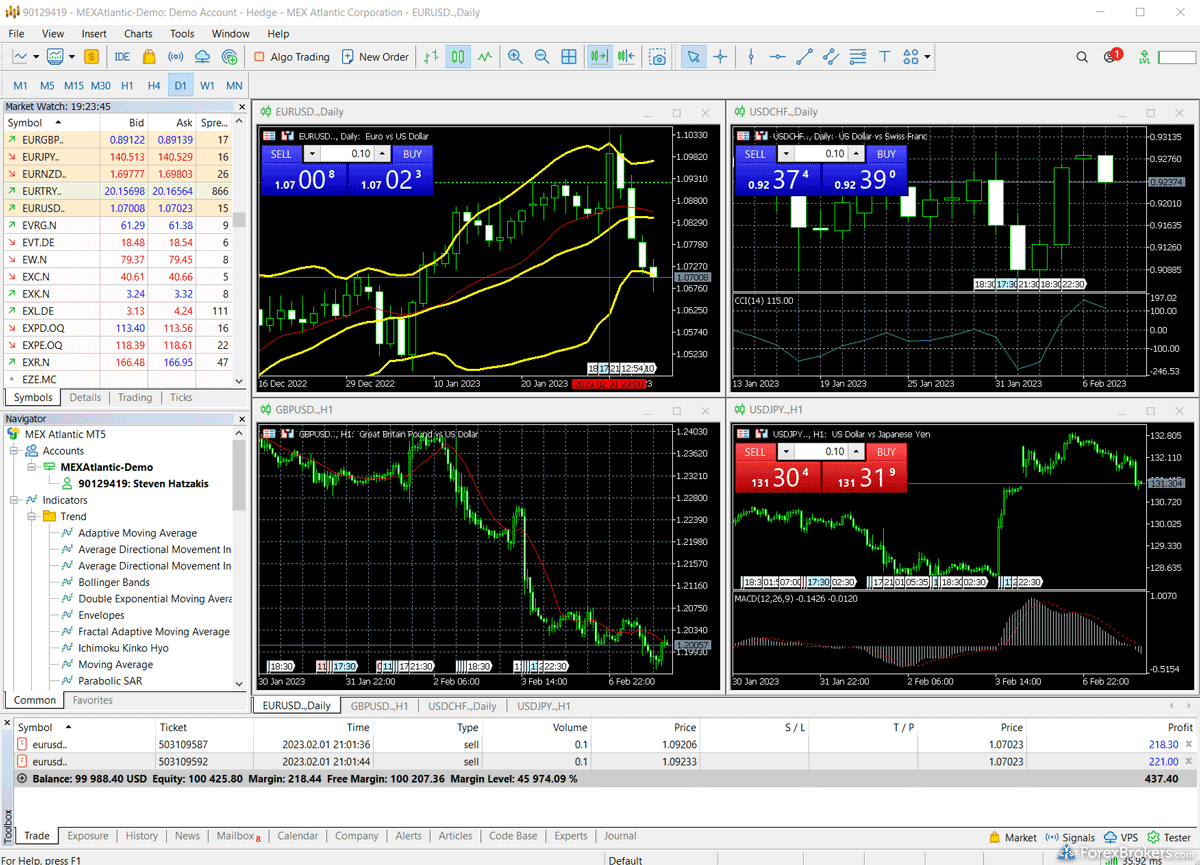The height and width of the screenshot is (865, 1200).
Task: Click New Order button
Action: [x=376, y=57]
